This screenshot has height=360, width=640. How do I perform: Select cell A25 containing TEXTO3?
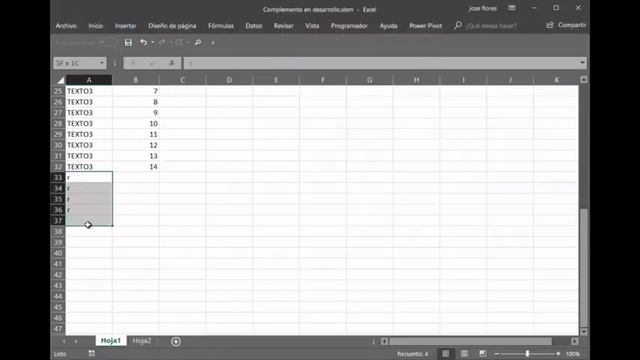click(x=89, y=91)
